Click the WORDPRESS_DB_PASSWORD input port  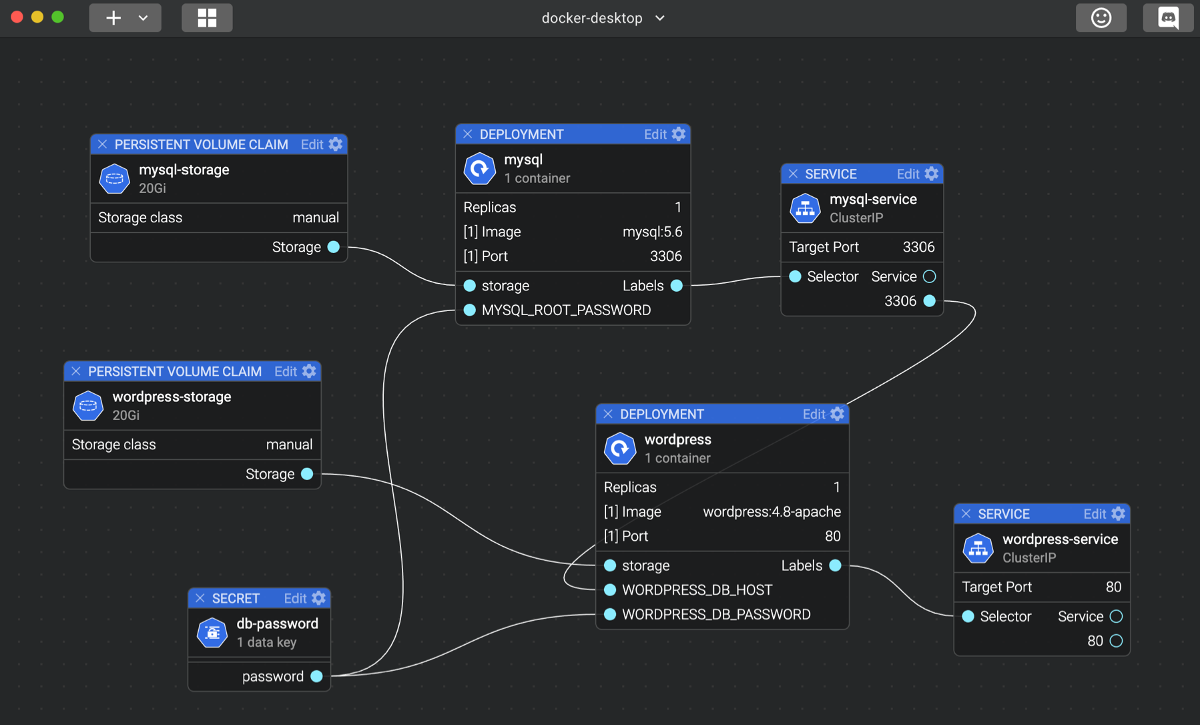[610, 615]
